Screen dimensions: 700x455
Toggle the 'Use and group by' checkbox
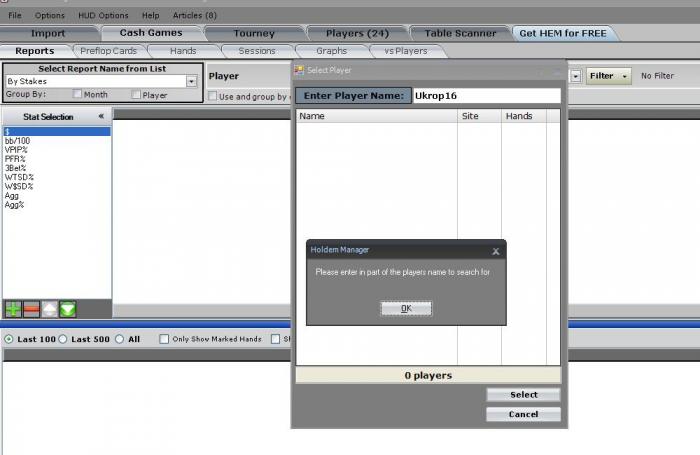213,96
